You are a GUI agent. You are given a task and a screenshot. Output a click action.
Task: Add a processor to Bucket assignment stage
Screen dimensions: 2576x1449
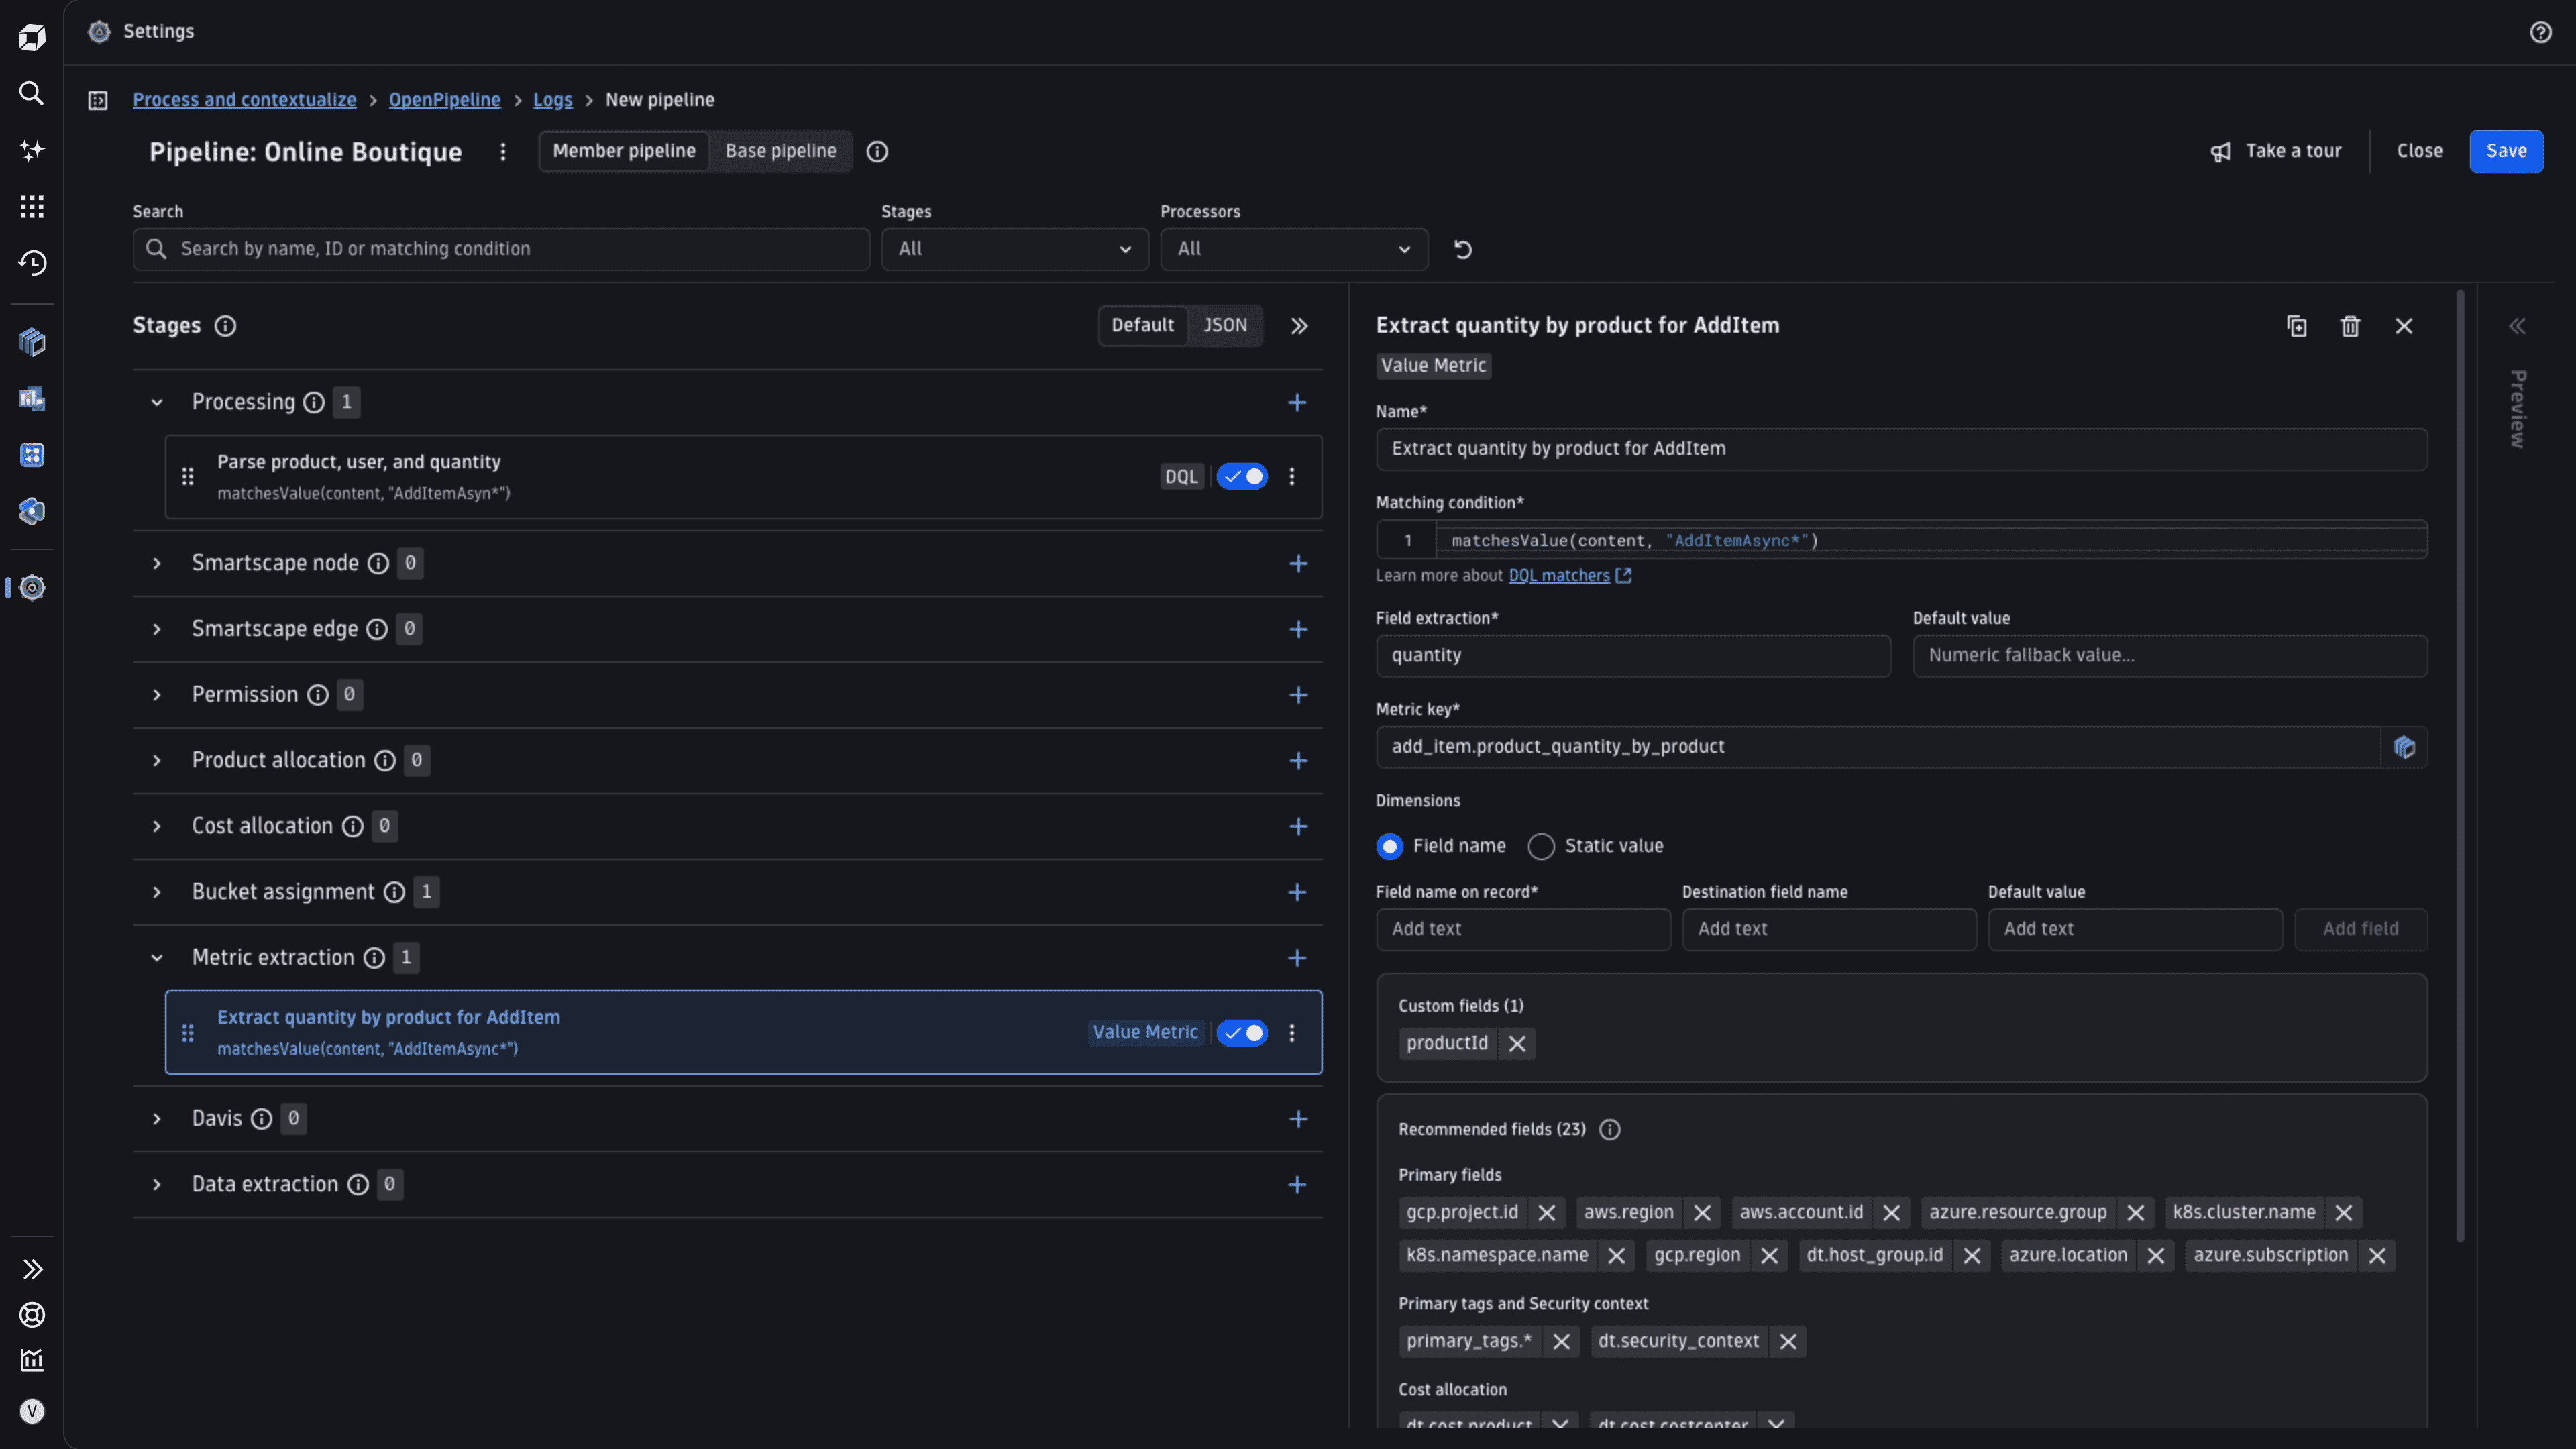coord(1297,892)
